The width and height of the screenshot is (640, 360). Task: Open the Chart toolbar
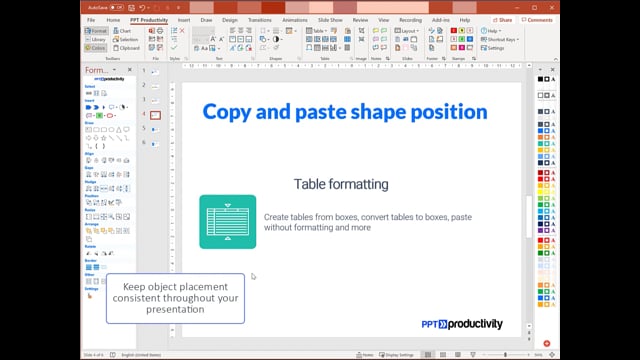coord(122,31)
